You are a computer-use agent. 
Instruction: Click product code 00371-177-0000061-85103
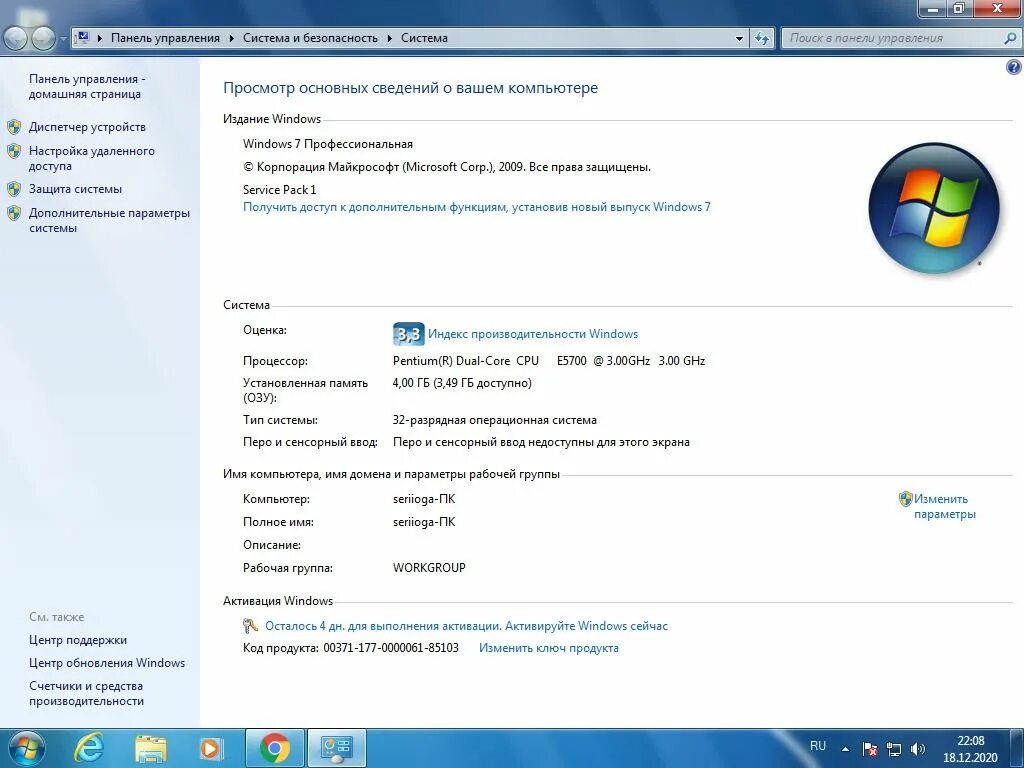(391, 648)
